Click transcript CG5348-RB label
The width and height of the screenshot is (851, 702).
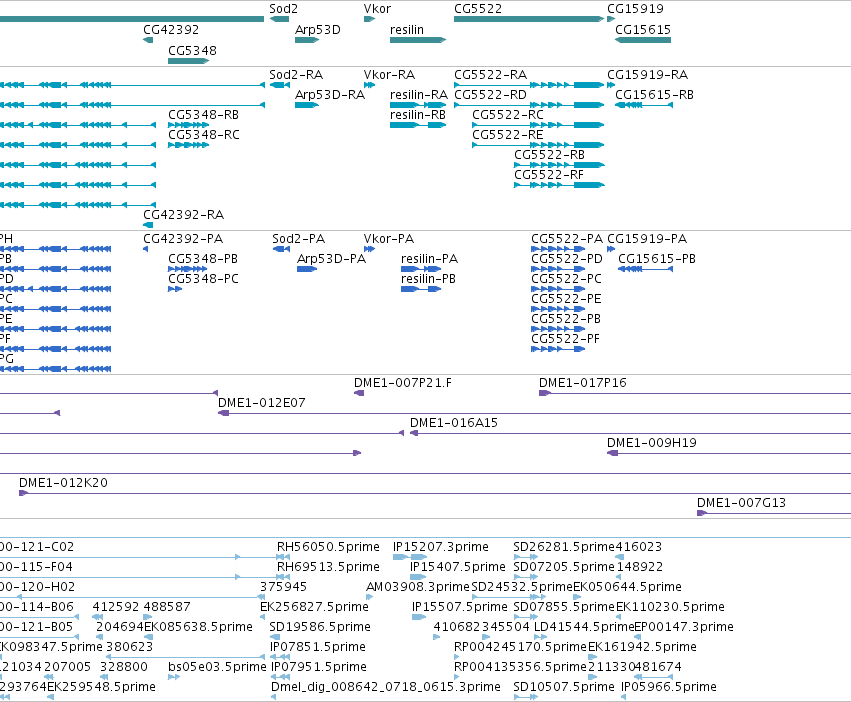pyautogui.click(x=204, y=115)
